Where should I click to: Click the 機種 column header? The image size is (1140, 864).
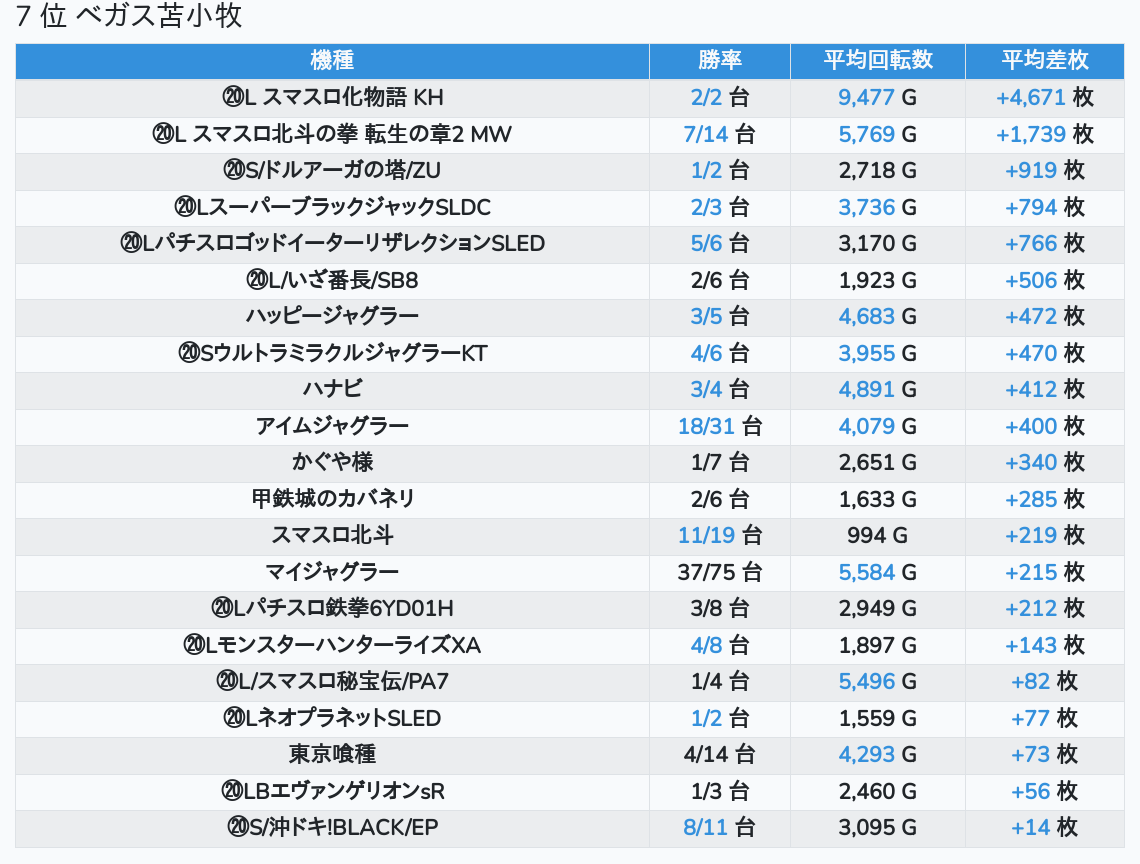332,60
